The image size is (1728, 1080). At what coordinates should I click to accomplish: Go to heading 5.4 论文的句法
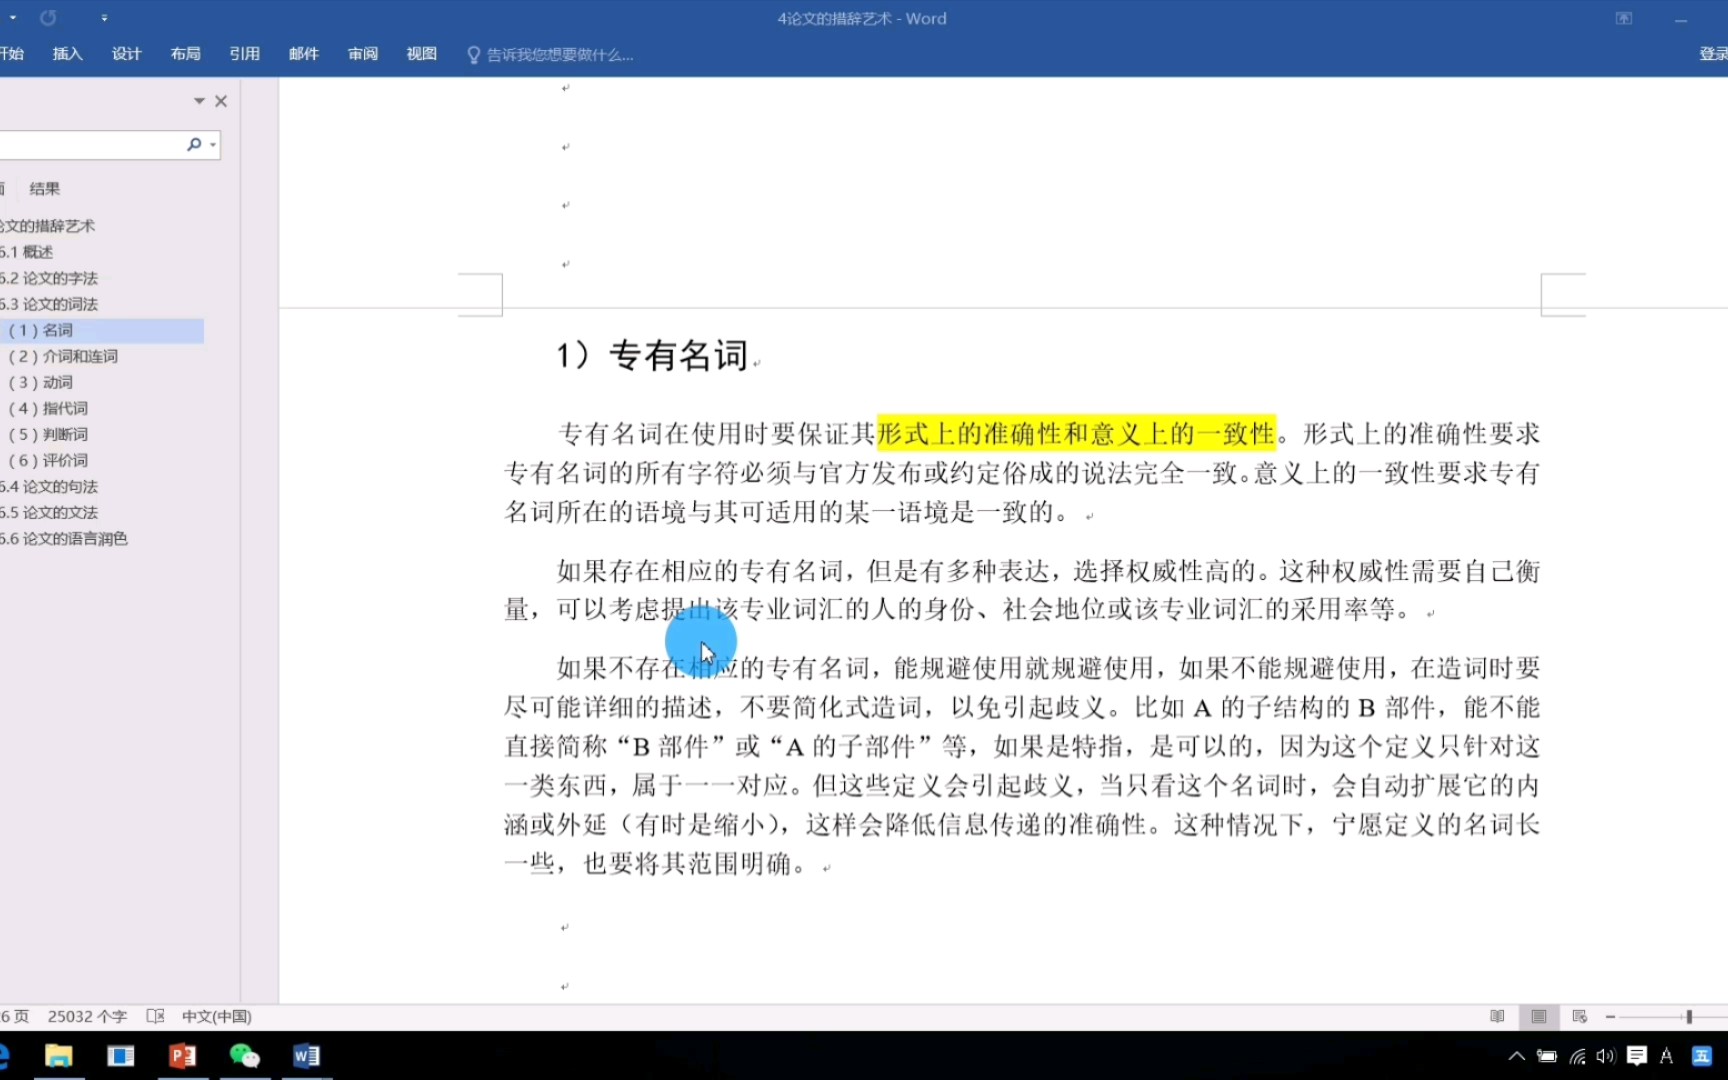tap(49, 486)
